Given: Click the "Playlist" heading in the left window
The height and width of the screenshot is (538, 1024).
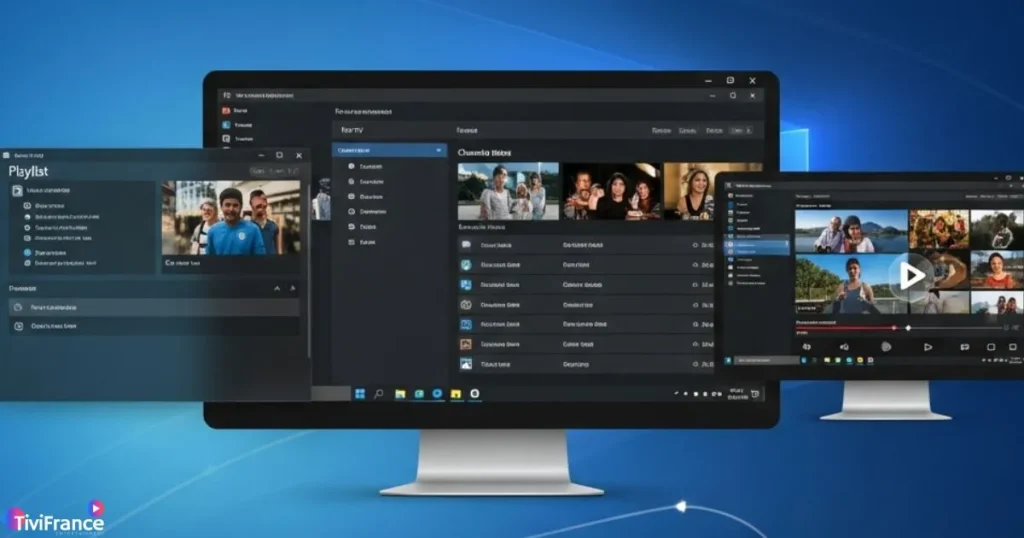Looking at the screenshot, I should coord(28,172).
